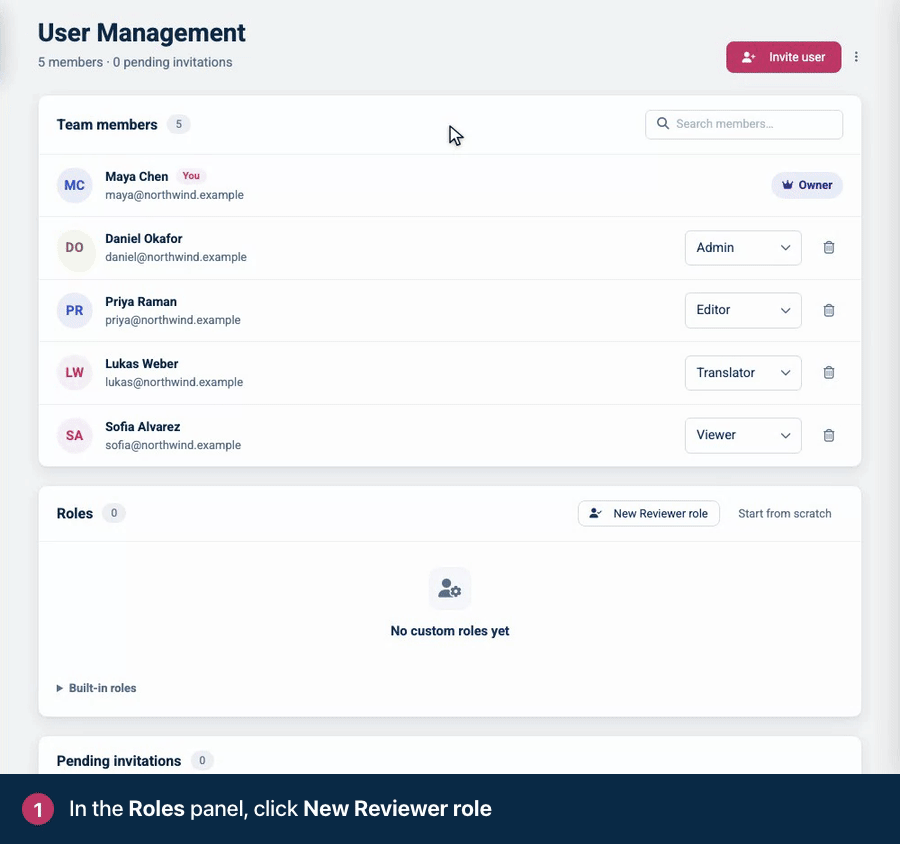Click the Team members count badge 5
Image resolution: width=900 pixels, height=844 pixels.
coord(179,124)
